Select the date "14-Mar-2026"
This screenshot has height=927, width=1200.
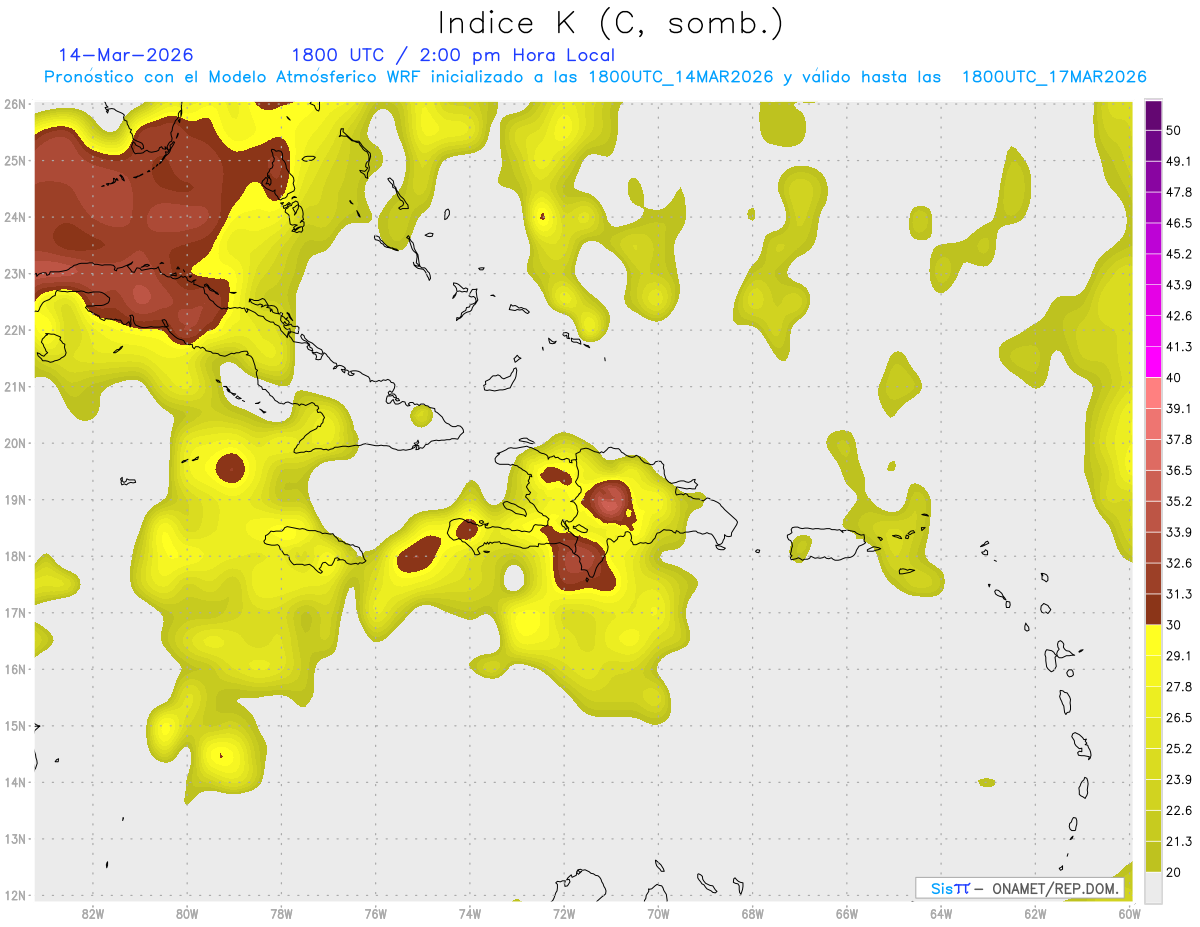click(x=126, y=55)
